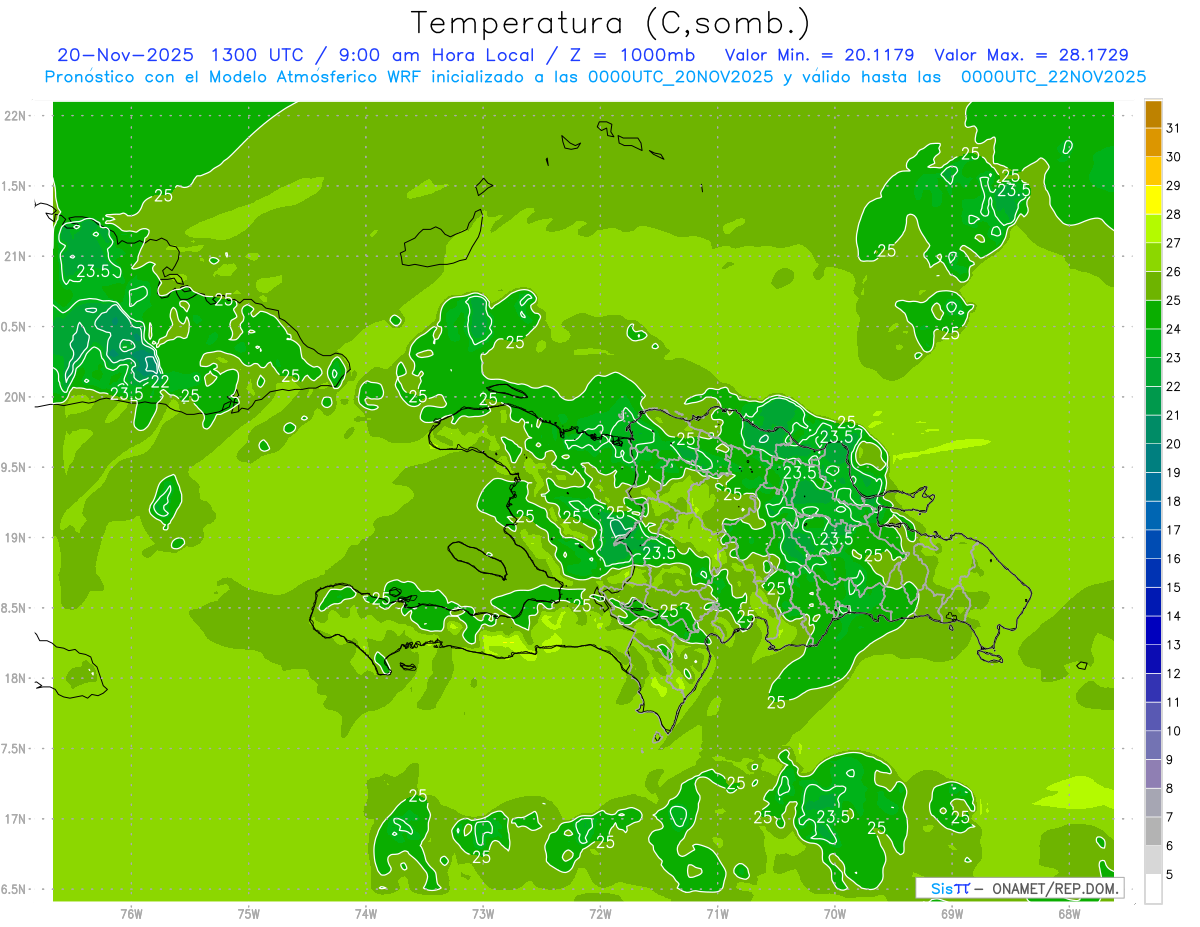
Task: Click color scale value 10
Action: (1173, 731)
